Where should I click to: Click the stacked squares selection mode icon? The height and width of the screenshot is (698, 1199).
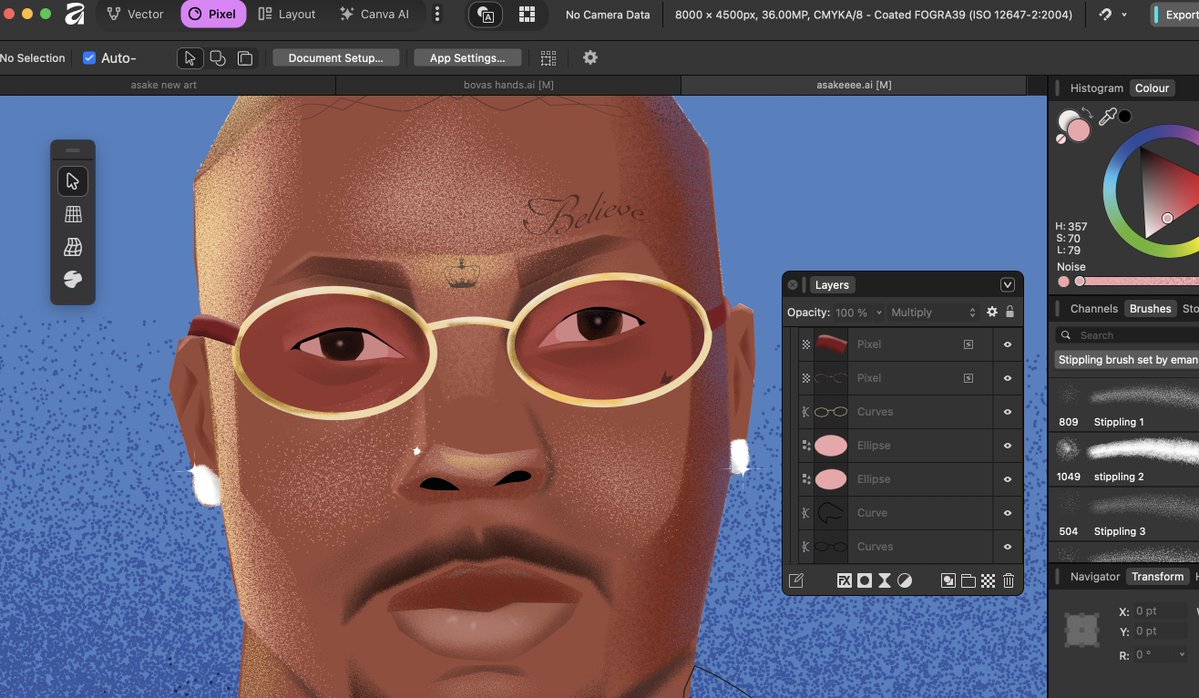pos(245,58)
